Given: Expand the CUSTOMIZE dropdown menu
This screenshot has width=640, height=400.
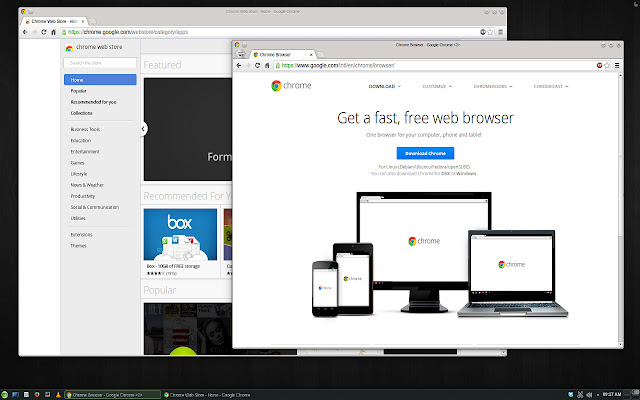Looking at the screenshot, I should click(x=437, y=87).
